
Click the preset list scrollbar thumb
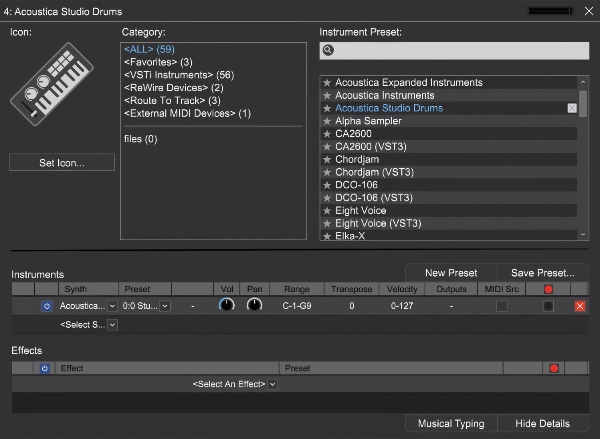[583, 103]
